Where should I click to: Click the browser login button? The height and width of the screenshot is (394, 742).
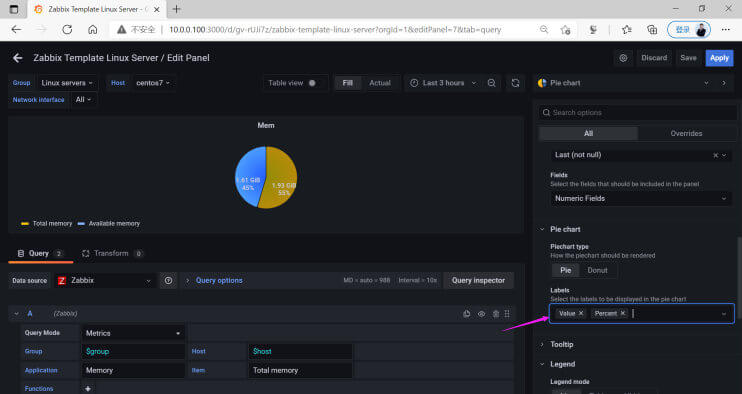(689, 29)
